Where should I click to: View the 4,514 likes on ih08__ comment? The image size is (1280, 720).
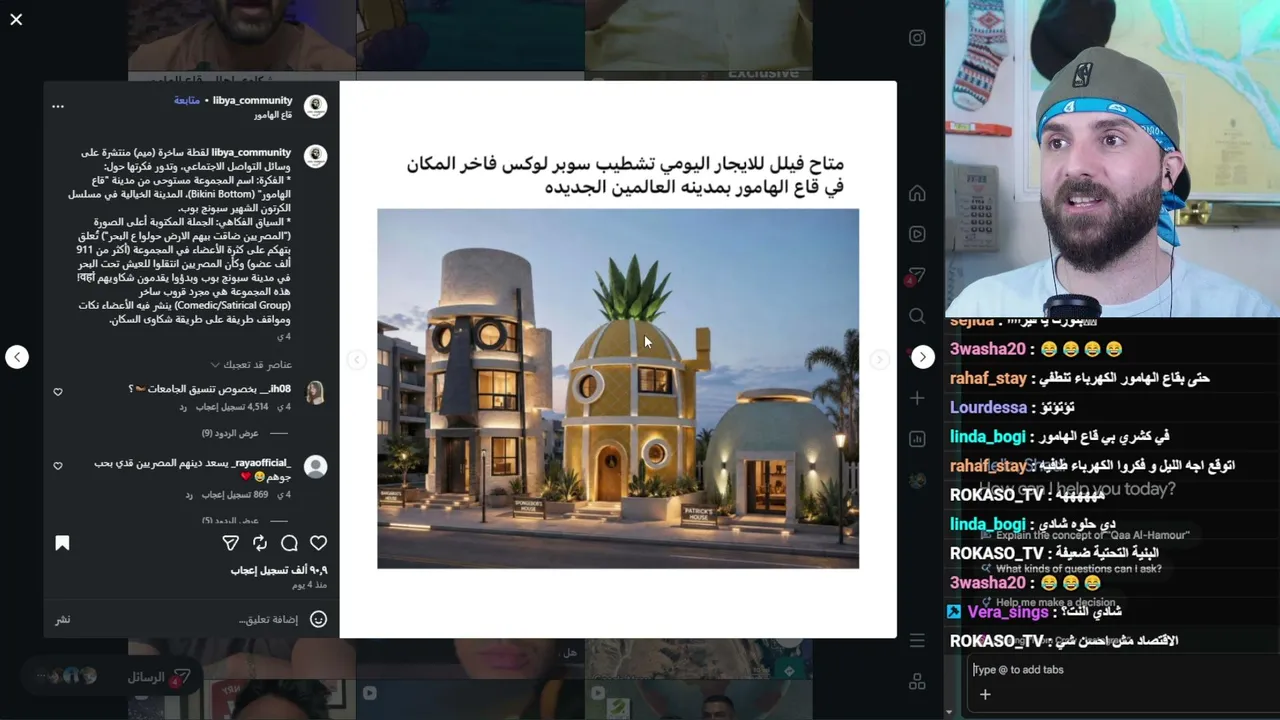232,407
